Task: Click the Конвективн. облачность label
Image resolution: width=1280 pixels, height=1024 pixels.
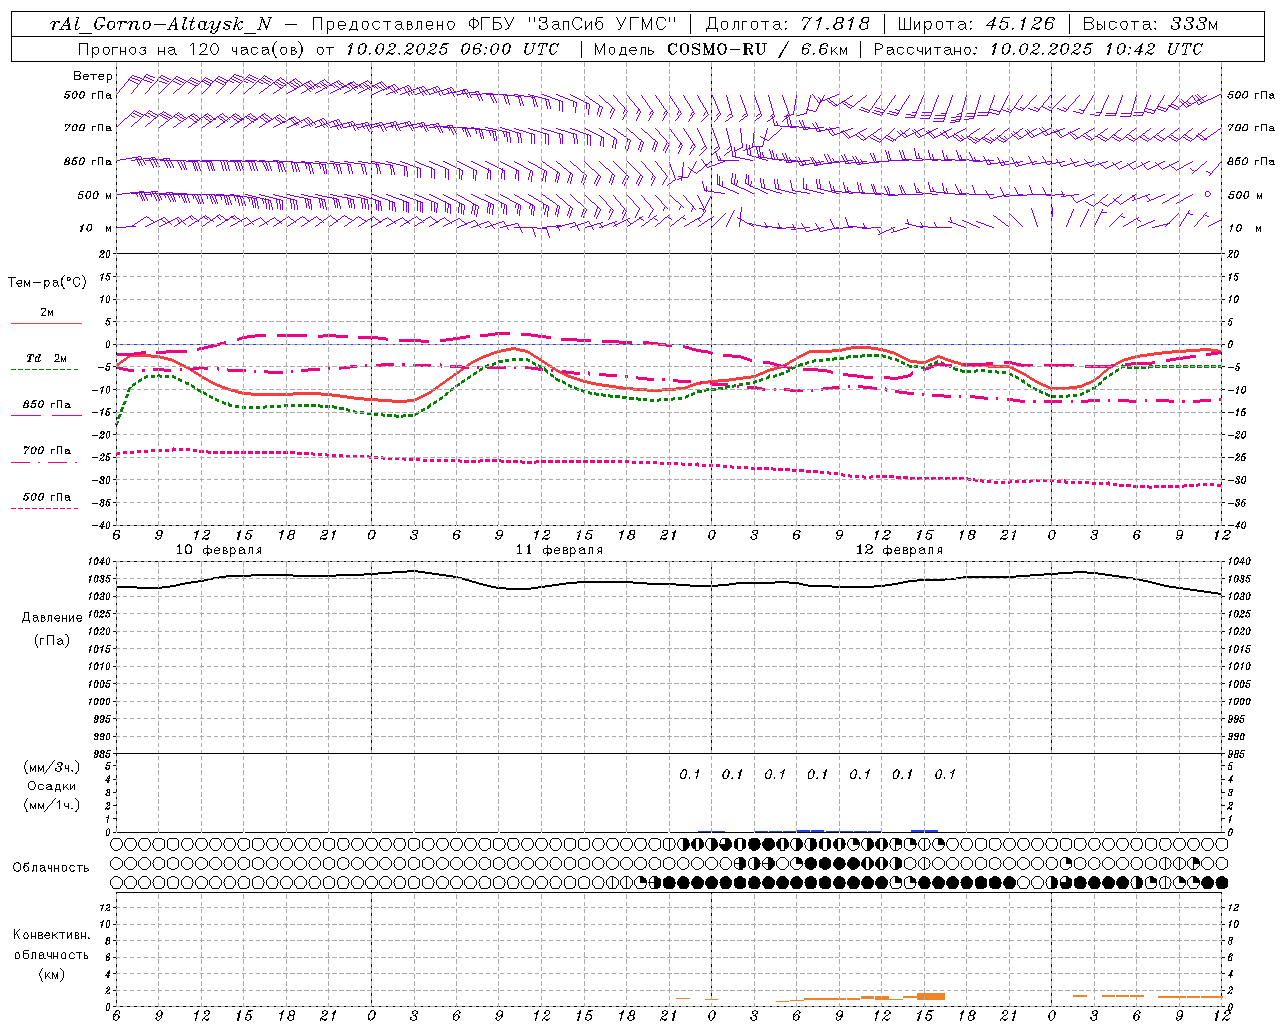Action: [51, 945]
